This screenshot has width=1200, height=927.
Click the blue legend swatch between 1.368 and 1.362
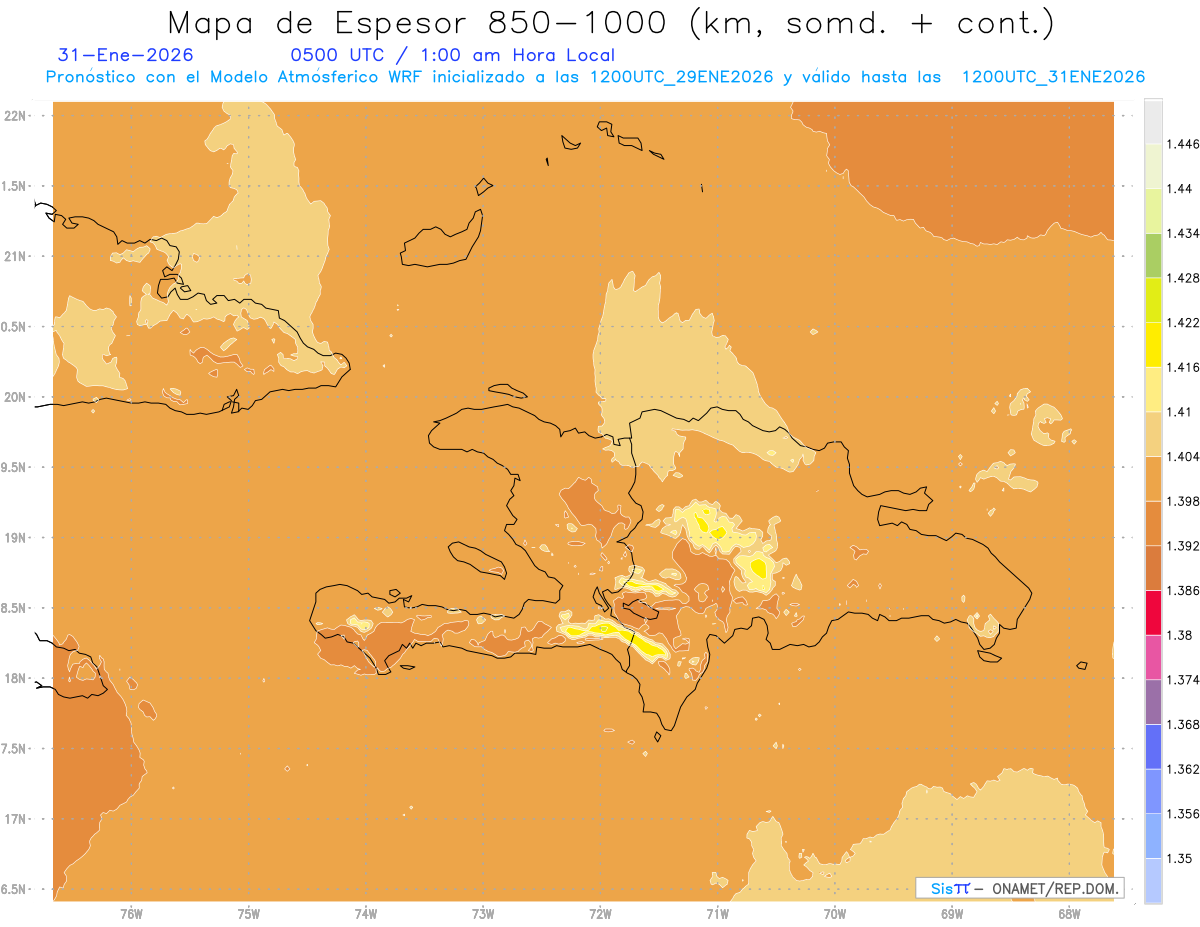point(1153,747)
